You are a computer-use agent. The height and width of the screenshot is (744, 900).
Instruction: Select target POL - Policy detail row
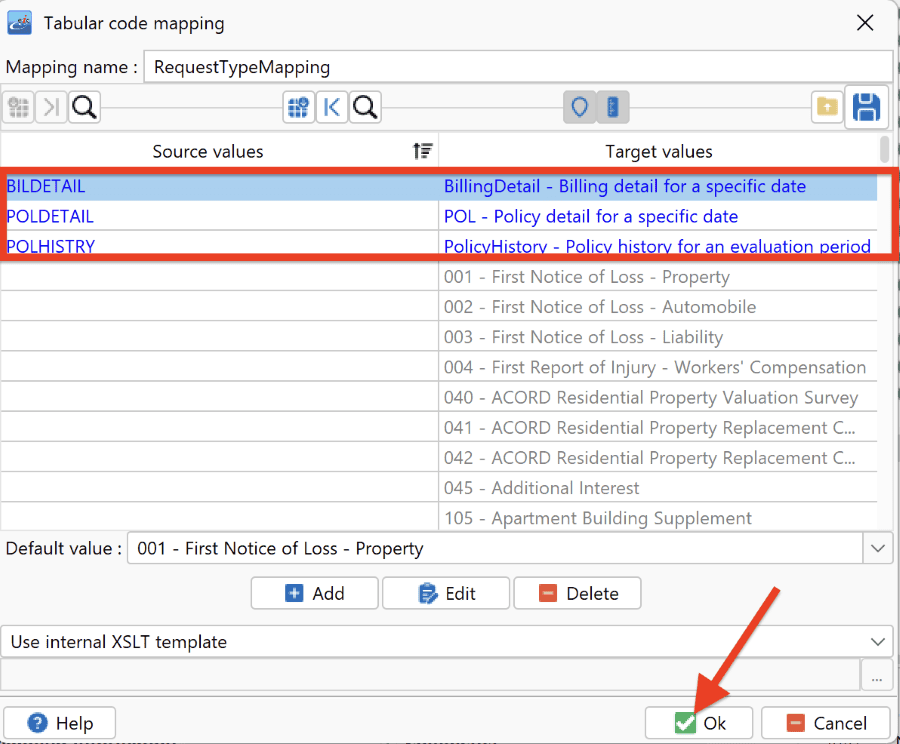click(x=658, y=216)
